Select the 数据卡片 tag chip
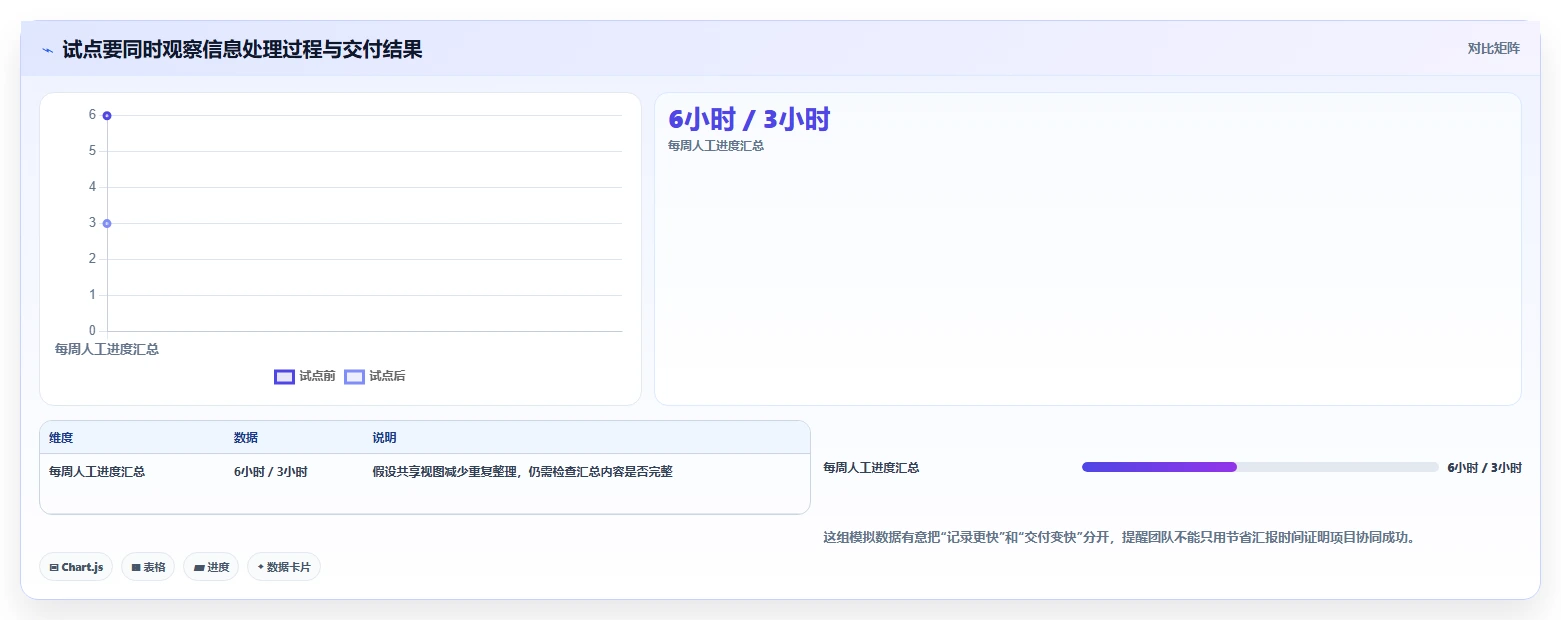Screen dimensions: 1561x620 (x=284, y=567)
